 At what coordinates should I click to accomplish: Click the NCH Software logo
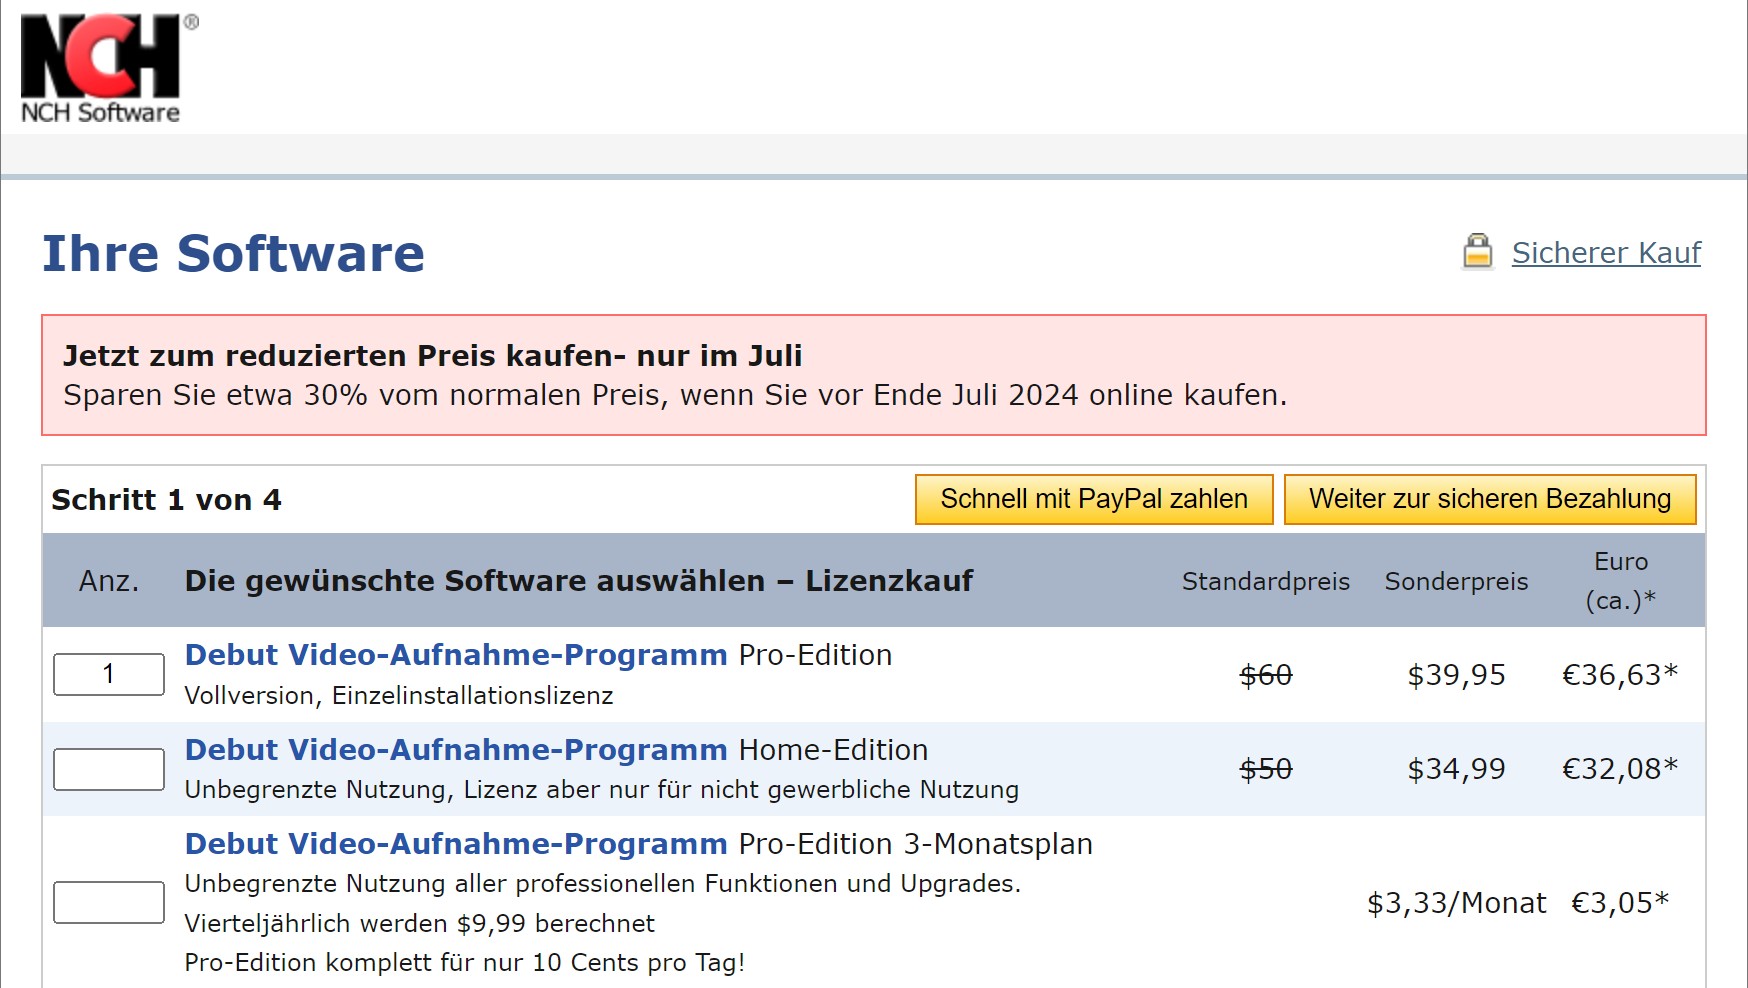[x=108, y=68]
